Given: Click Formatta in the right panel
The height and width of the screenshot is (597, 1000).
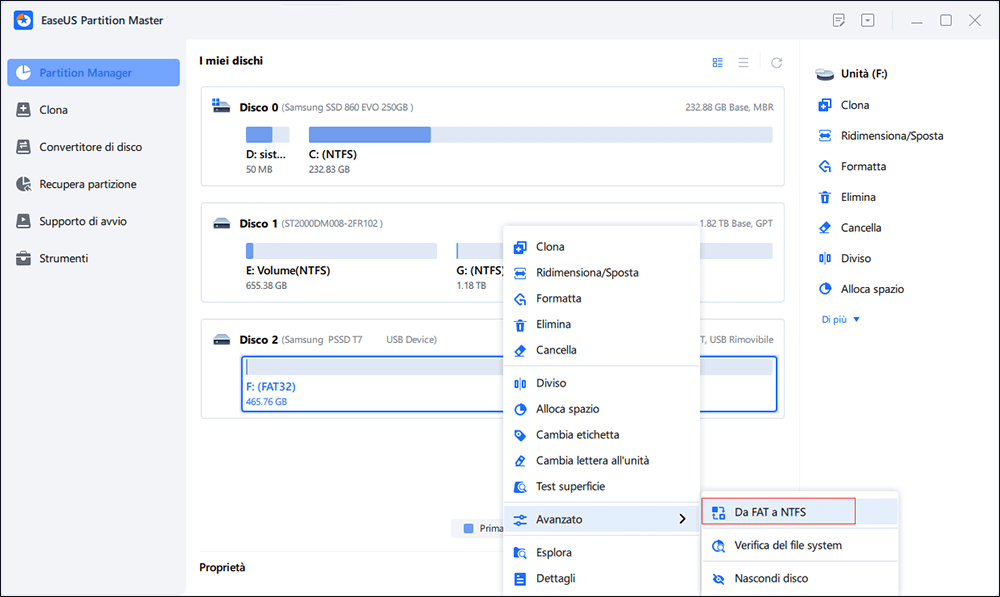Looking at the screenshot, I should (852, 166).
